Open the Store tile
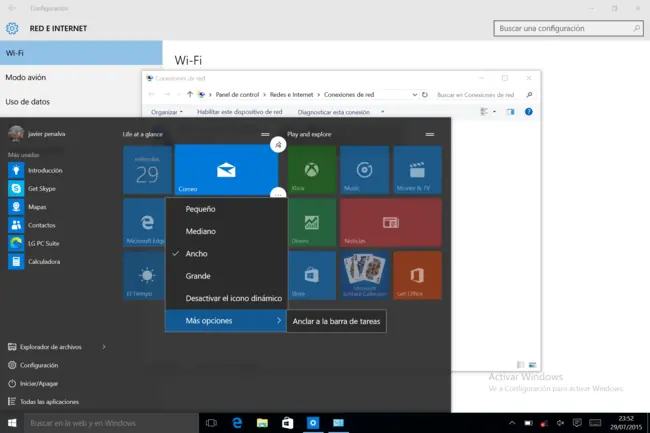This screenshot has width=650, height=433. point(312,276)
